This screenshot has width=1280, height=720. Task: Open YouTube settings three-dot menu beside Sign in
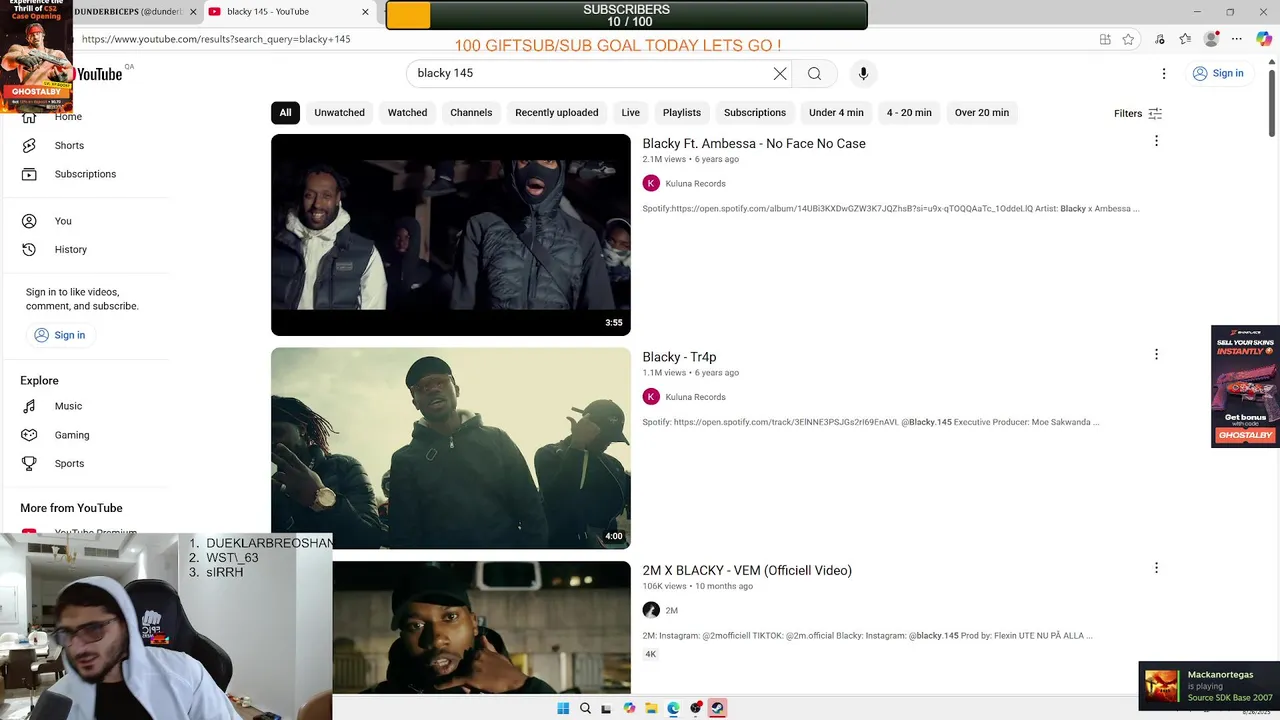1163,73
